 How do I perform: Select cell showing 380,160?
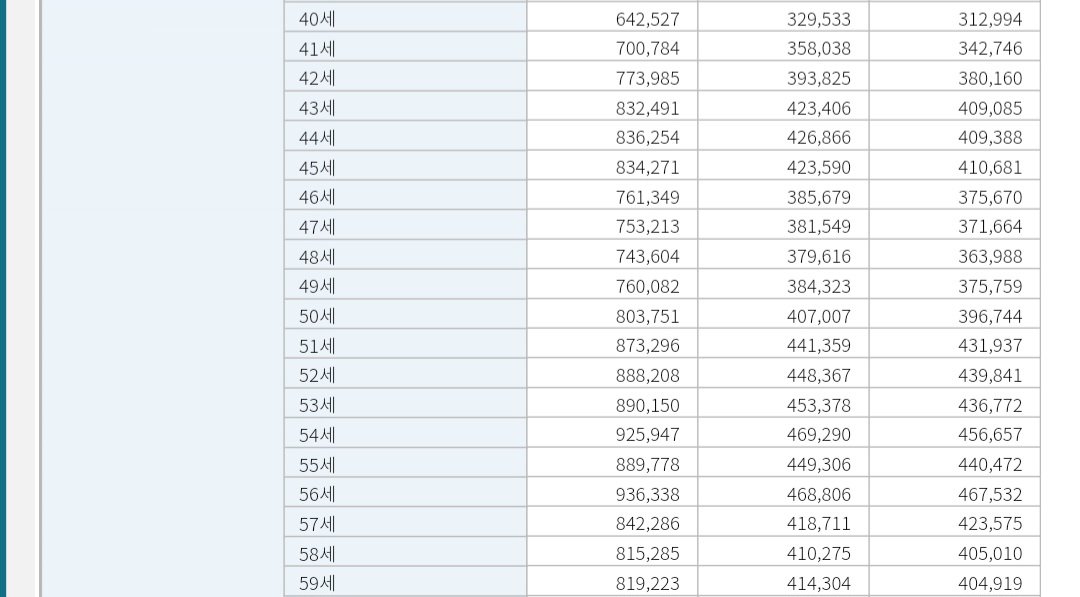[955, 78]
